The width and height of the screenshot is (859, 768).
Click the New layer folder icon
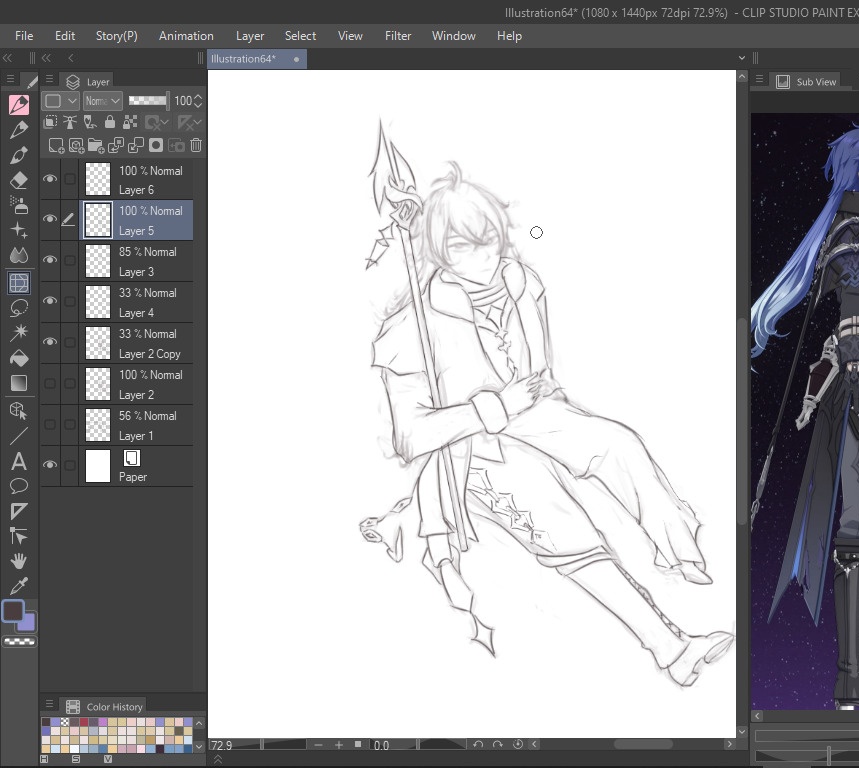(96, 145)
